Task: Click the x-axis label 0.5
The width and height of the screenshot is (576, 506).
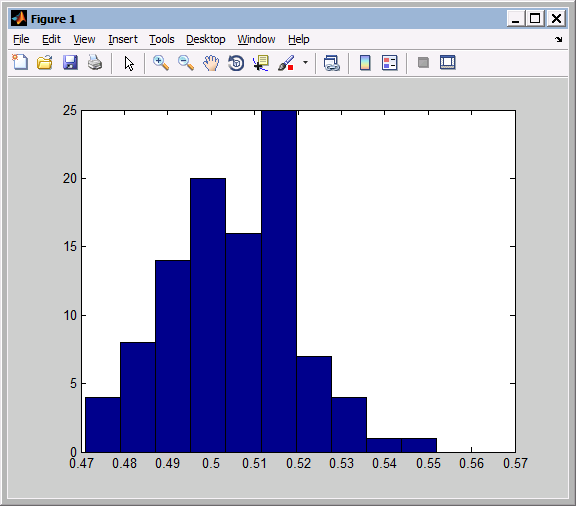Action: click(211, 463)
